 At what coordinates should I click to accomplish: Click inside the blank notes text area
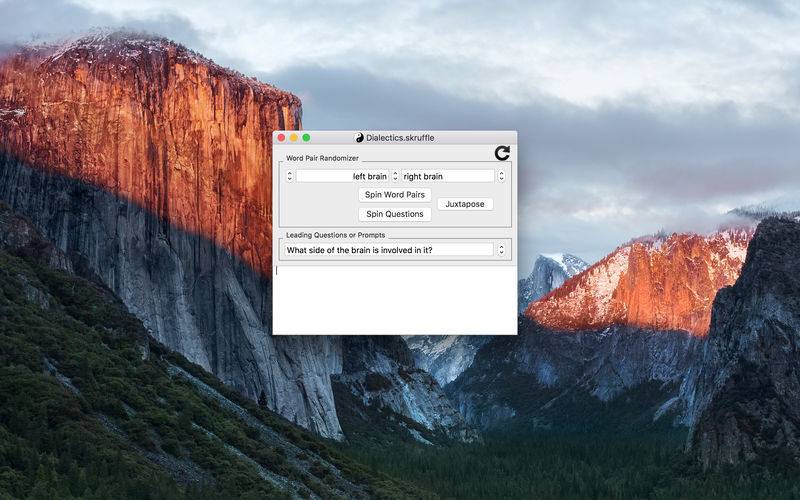[395, 300]
